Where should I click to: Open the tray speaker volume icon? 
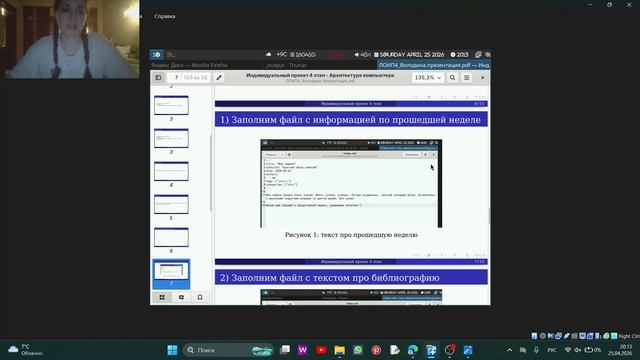click(578, 350)
